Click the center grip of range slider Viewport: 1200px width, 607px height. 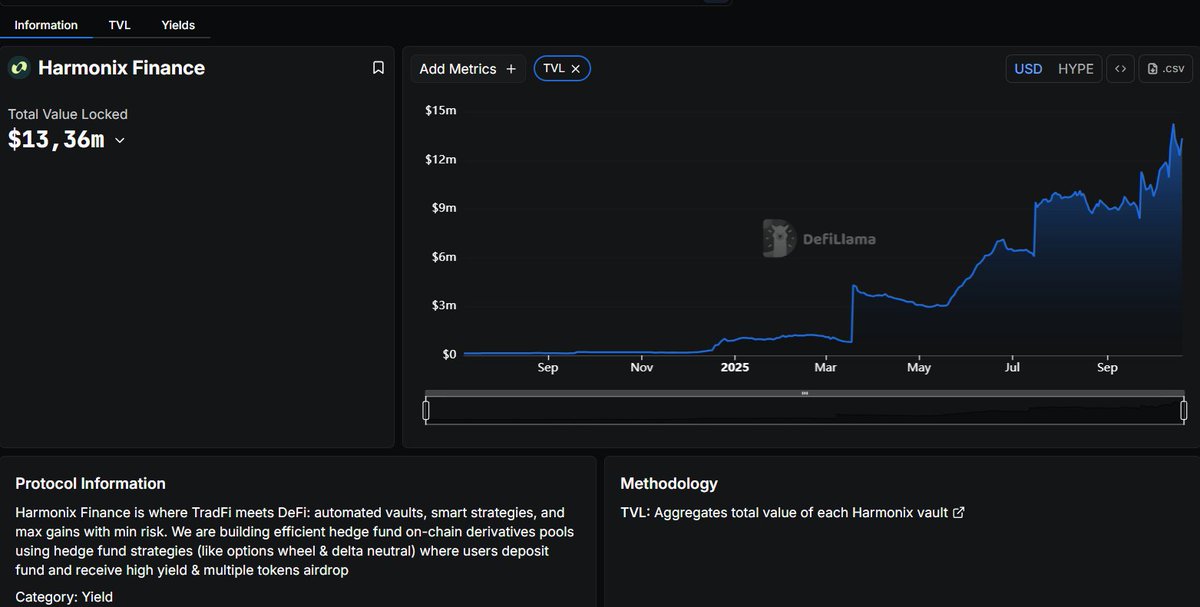click(805, 393)
